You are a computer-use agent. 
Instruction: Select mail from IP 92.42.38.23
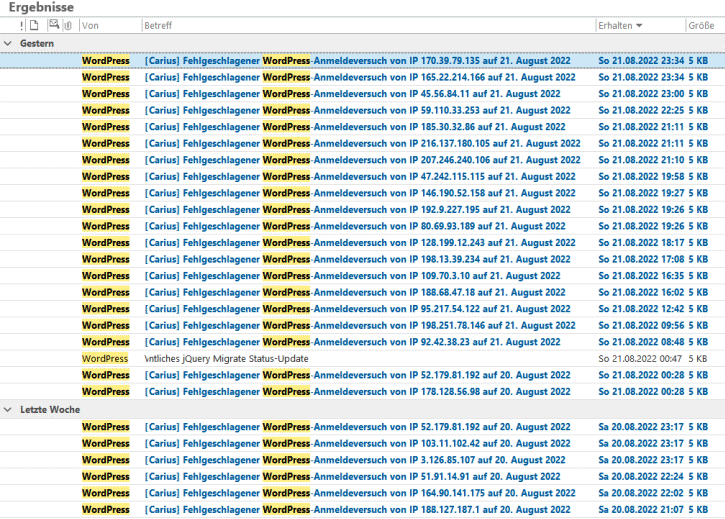tap(362, 342)
